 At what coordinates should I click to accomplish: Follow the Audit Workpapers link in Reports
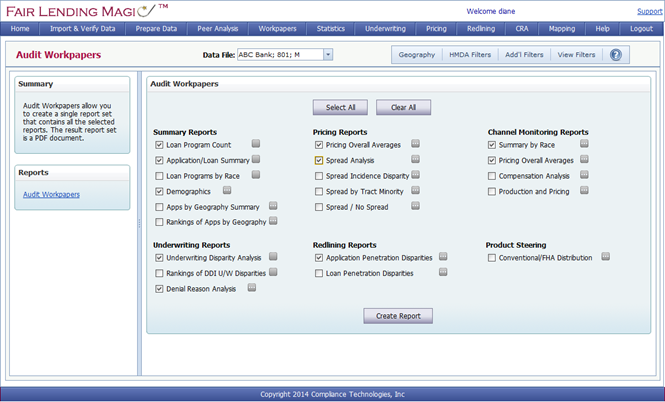(51, 194)
